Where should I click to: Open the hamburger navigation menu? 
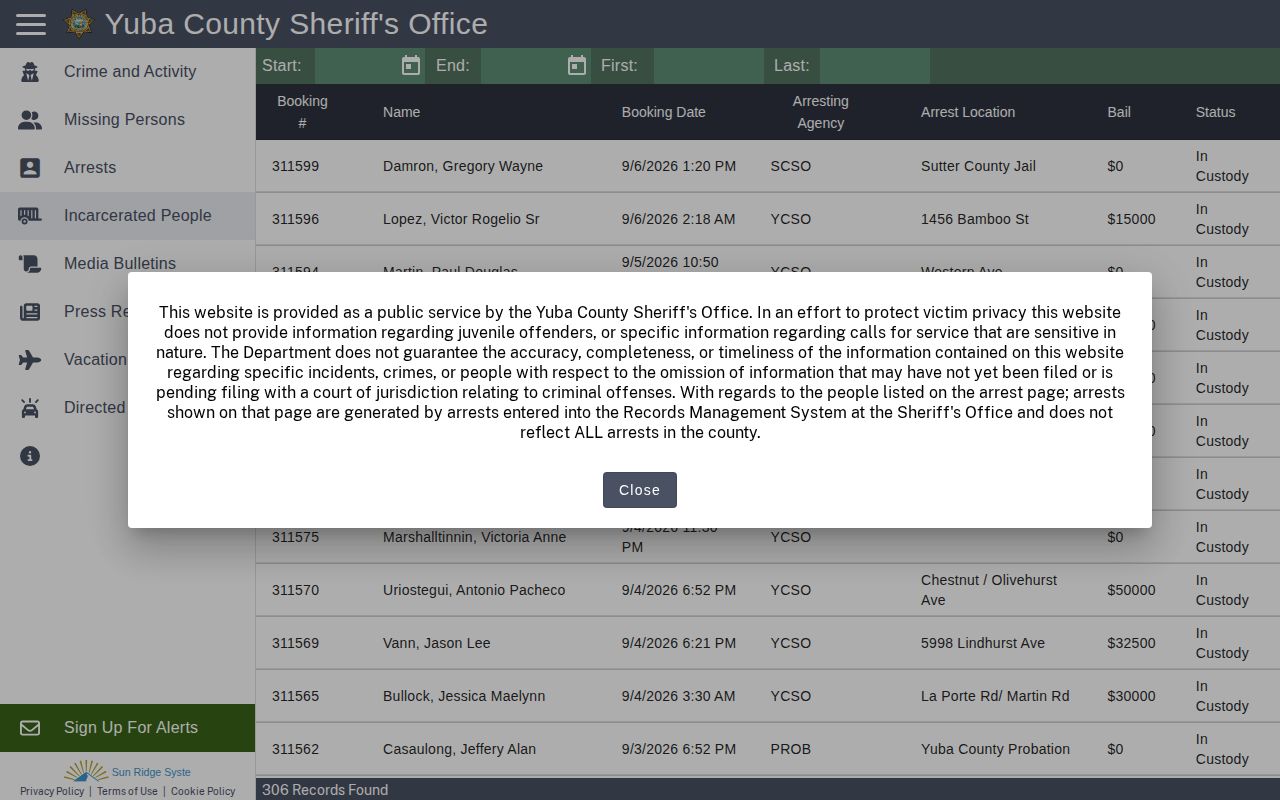pyautogui.click(x=31, y=24)
